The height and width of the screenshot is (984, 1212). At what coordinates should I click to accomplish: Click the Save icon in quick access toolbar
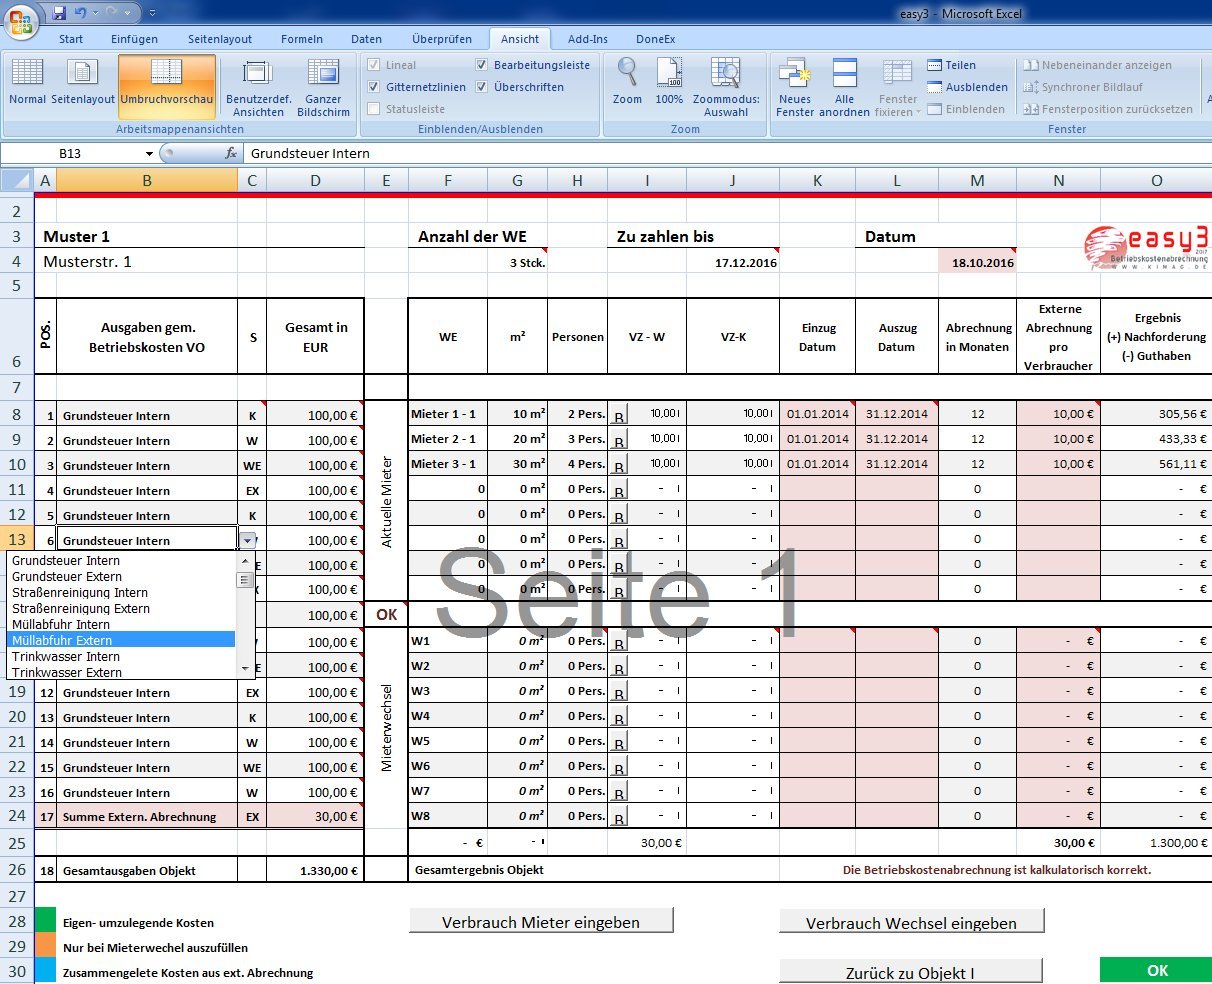click(x=59, y=13)
